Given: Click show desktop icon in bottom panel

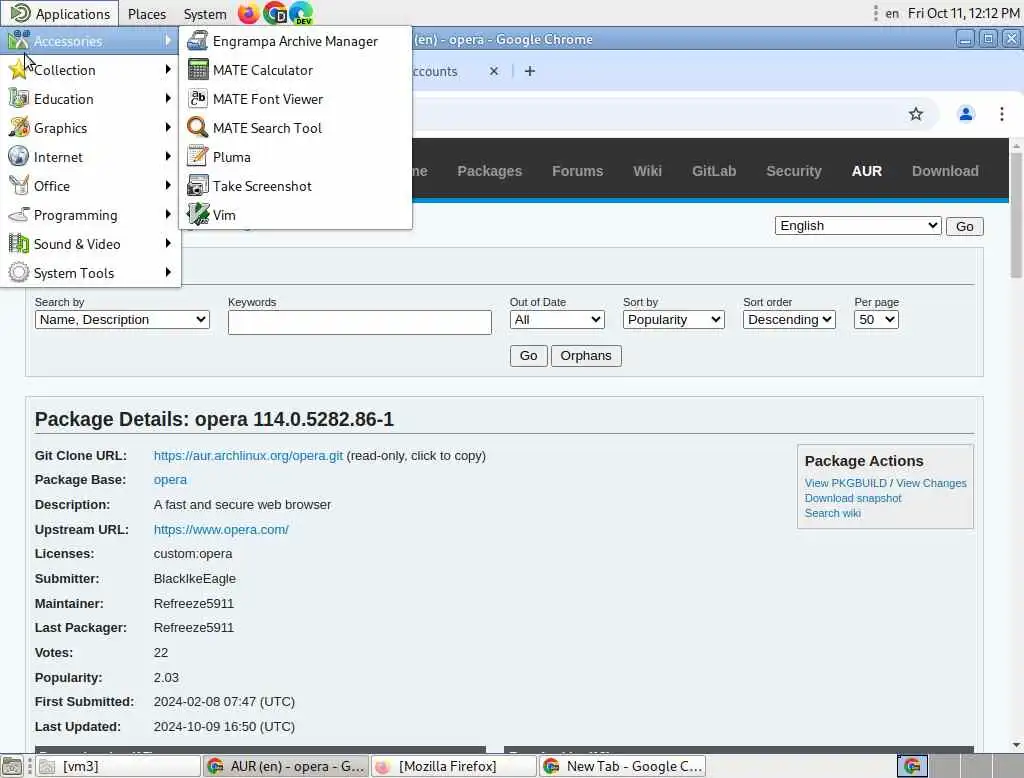Looking at the screenshot, I should (12, 766).
